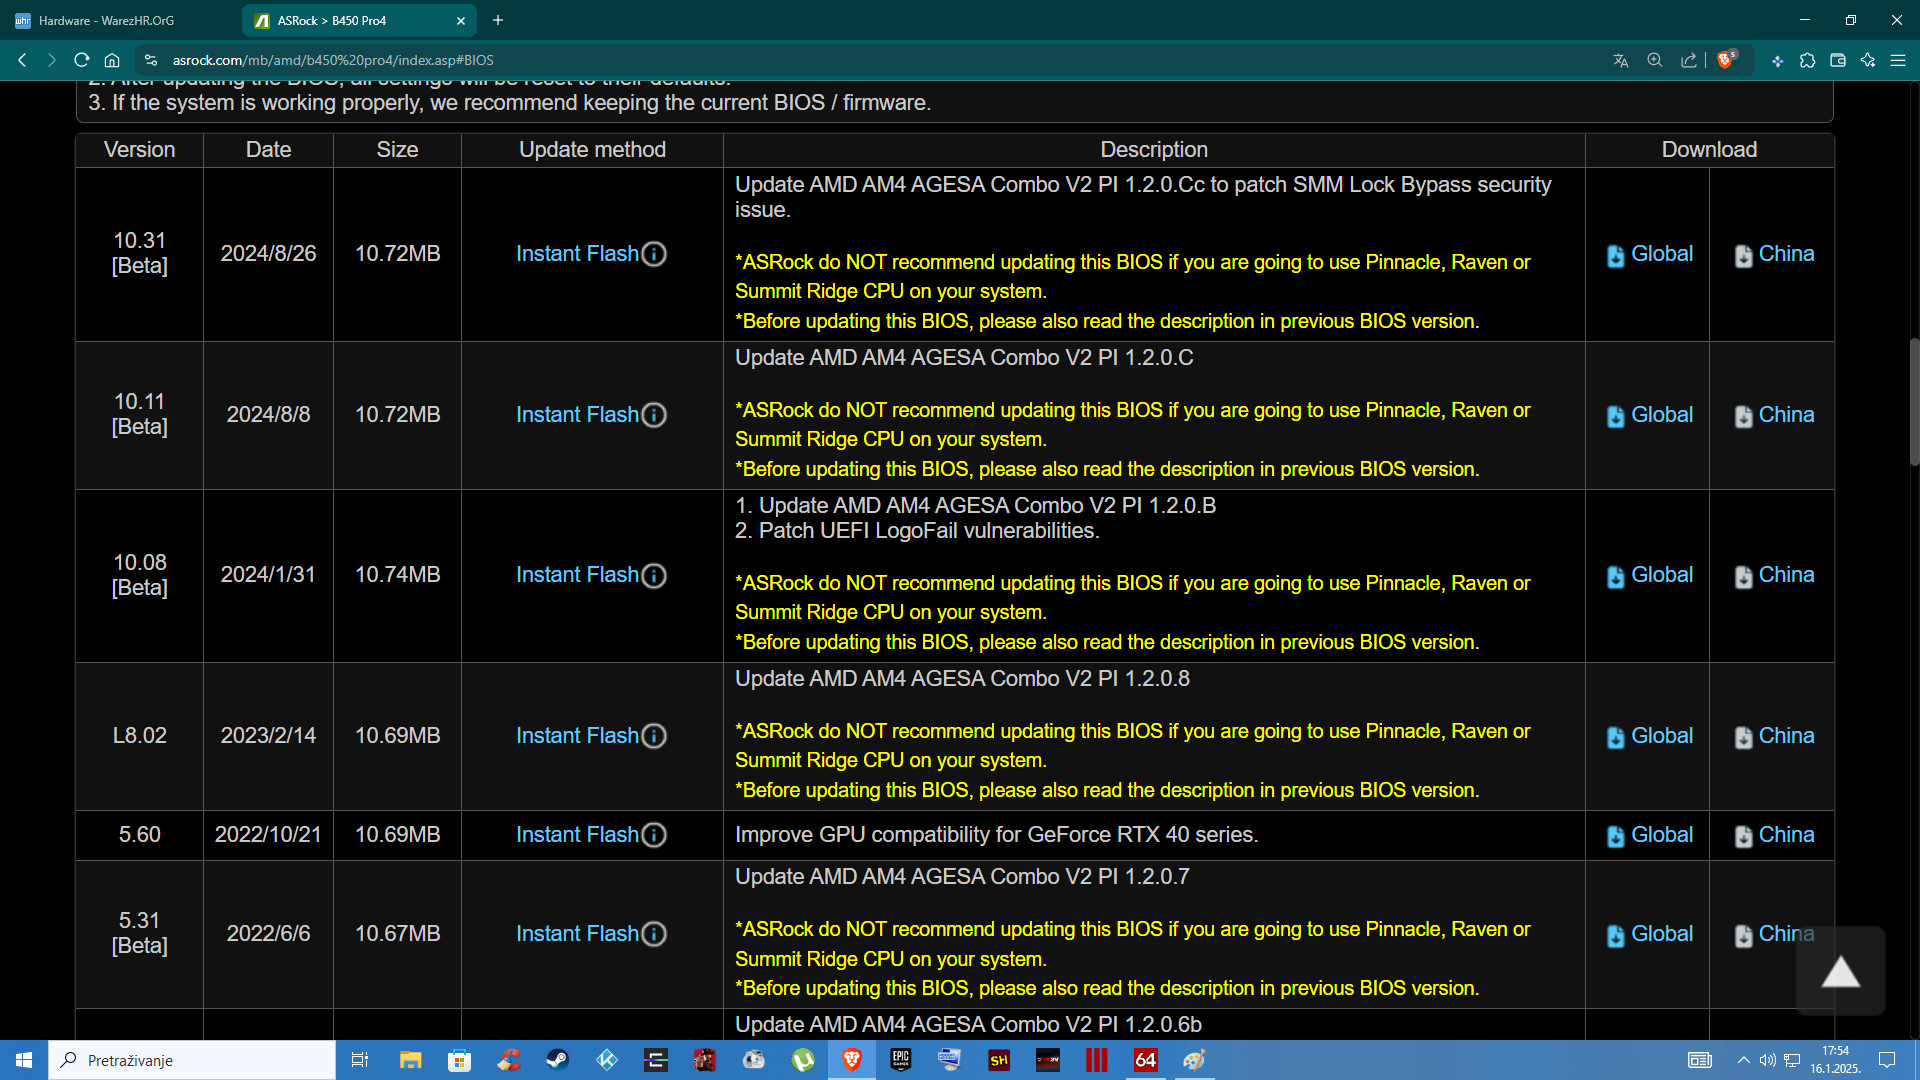Click the back-to-top arrow button
1920x1080 pixels.
point(1840,971)
